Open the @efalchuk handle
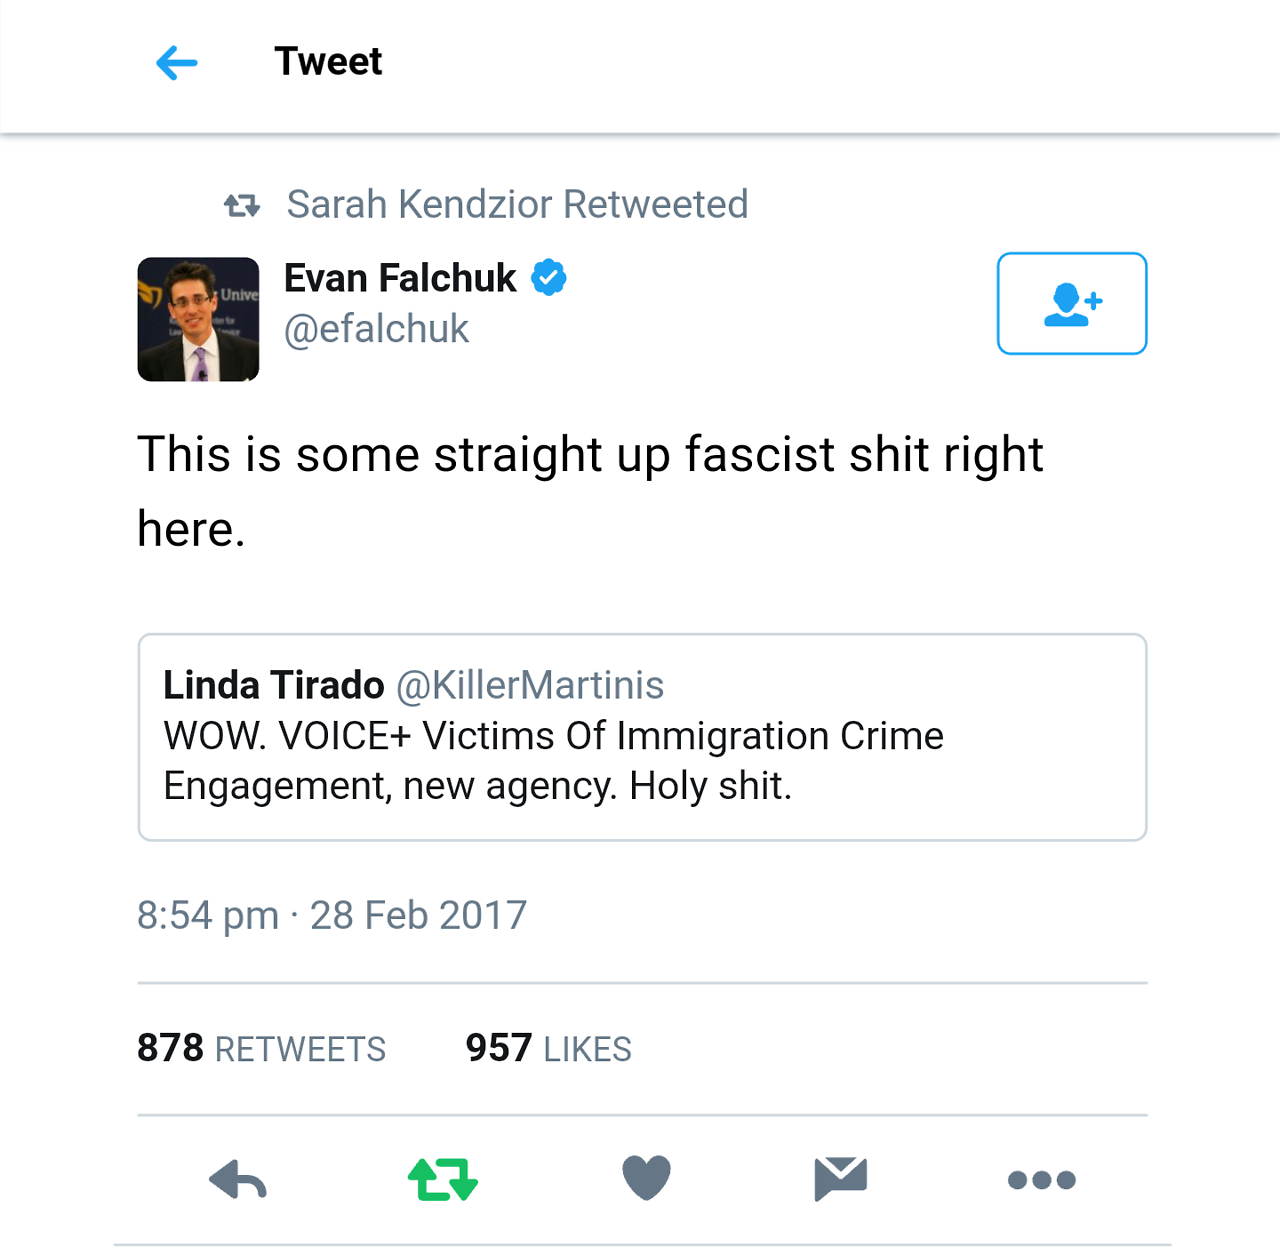Image resolution: width=1280 pixels, height=1255 pixels. click(376, 329)
